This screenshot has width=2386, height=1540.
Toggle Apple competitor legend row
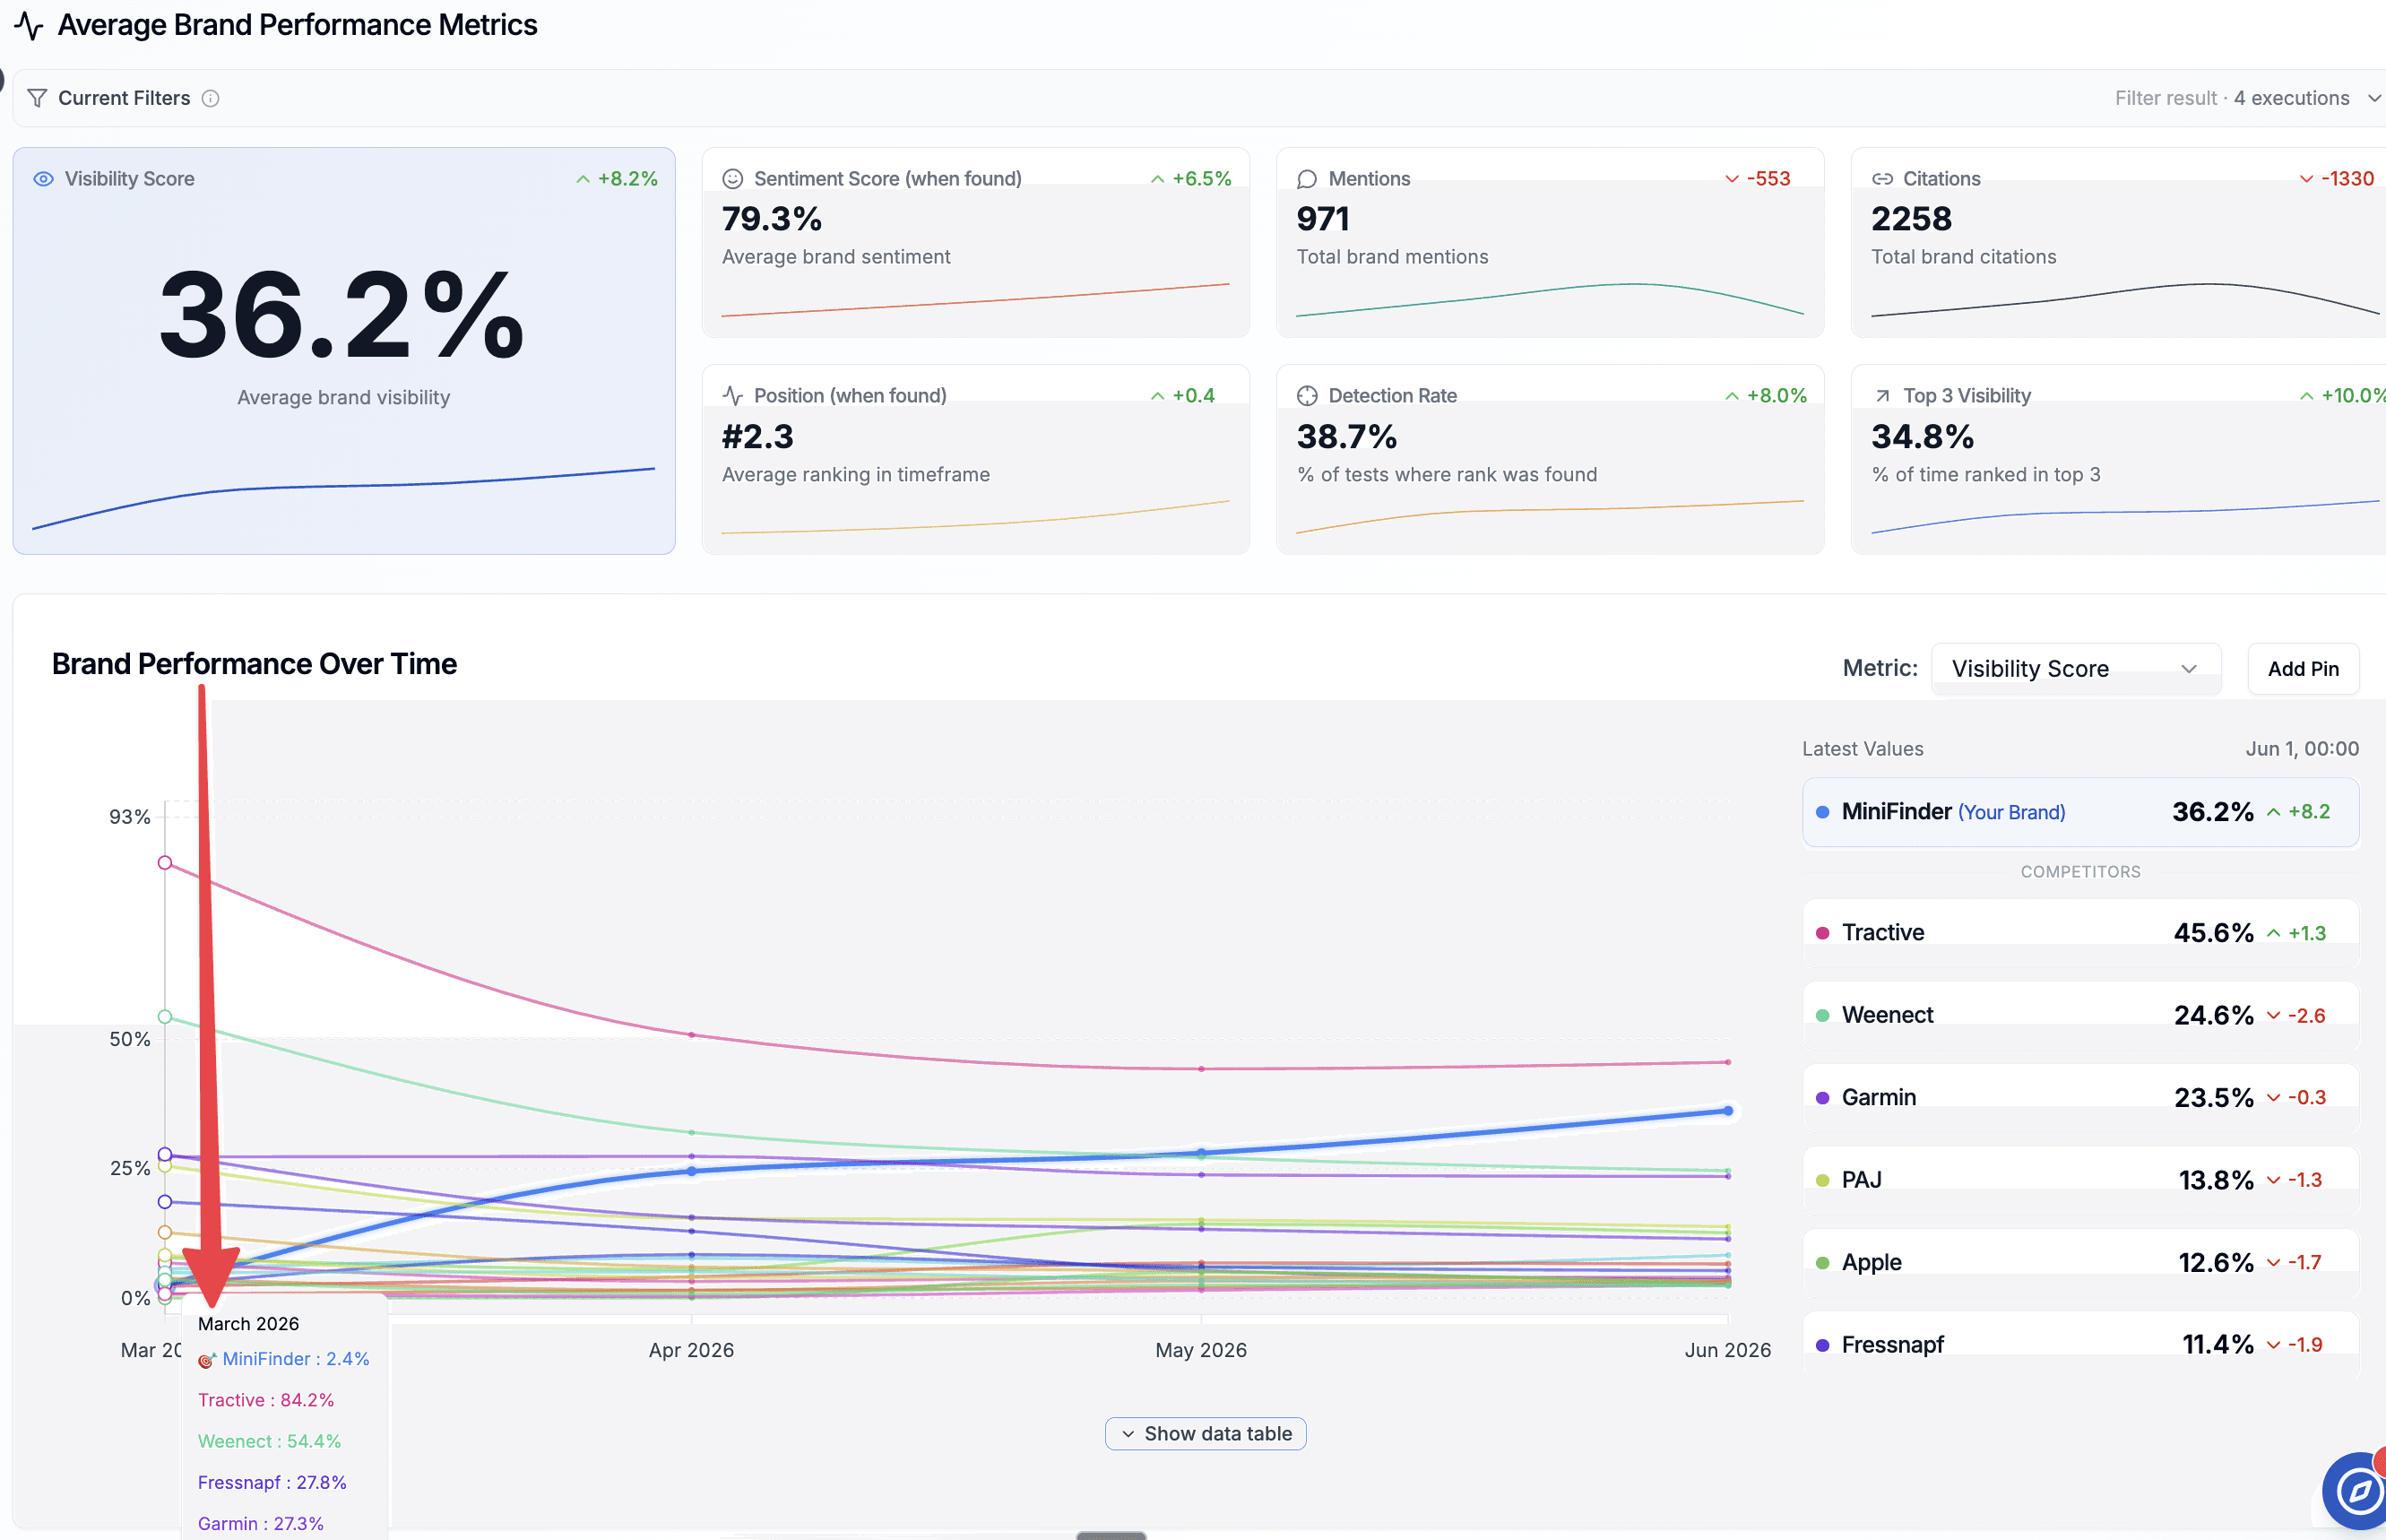tap(2080, 1263)
